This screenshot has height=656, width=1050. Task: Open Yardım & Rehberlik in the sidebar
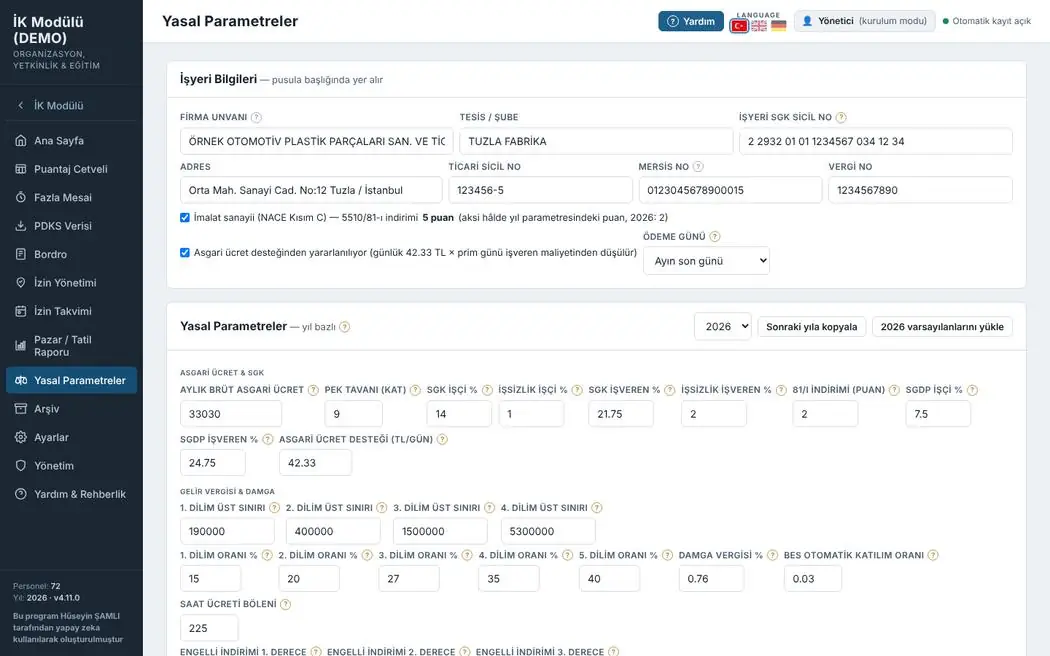click(71, 494)
